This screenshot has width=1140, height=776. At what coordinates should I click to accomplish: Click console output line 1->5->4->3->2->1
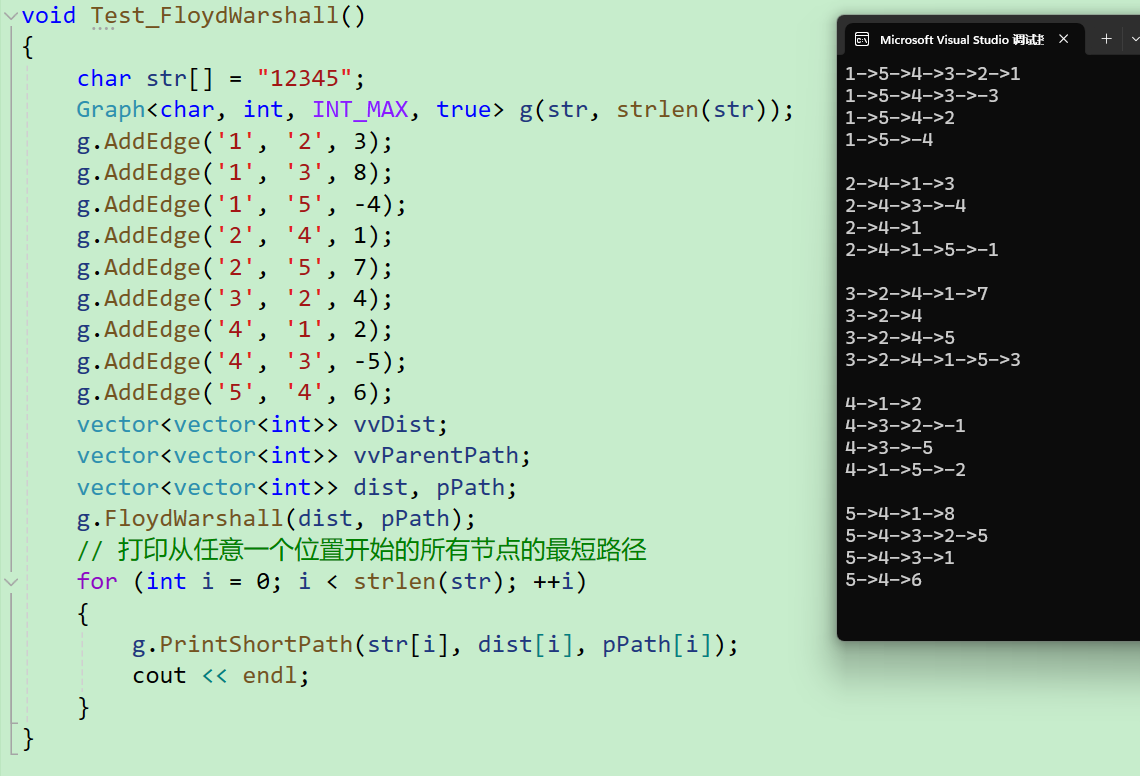[932, 73]
